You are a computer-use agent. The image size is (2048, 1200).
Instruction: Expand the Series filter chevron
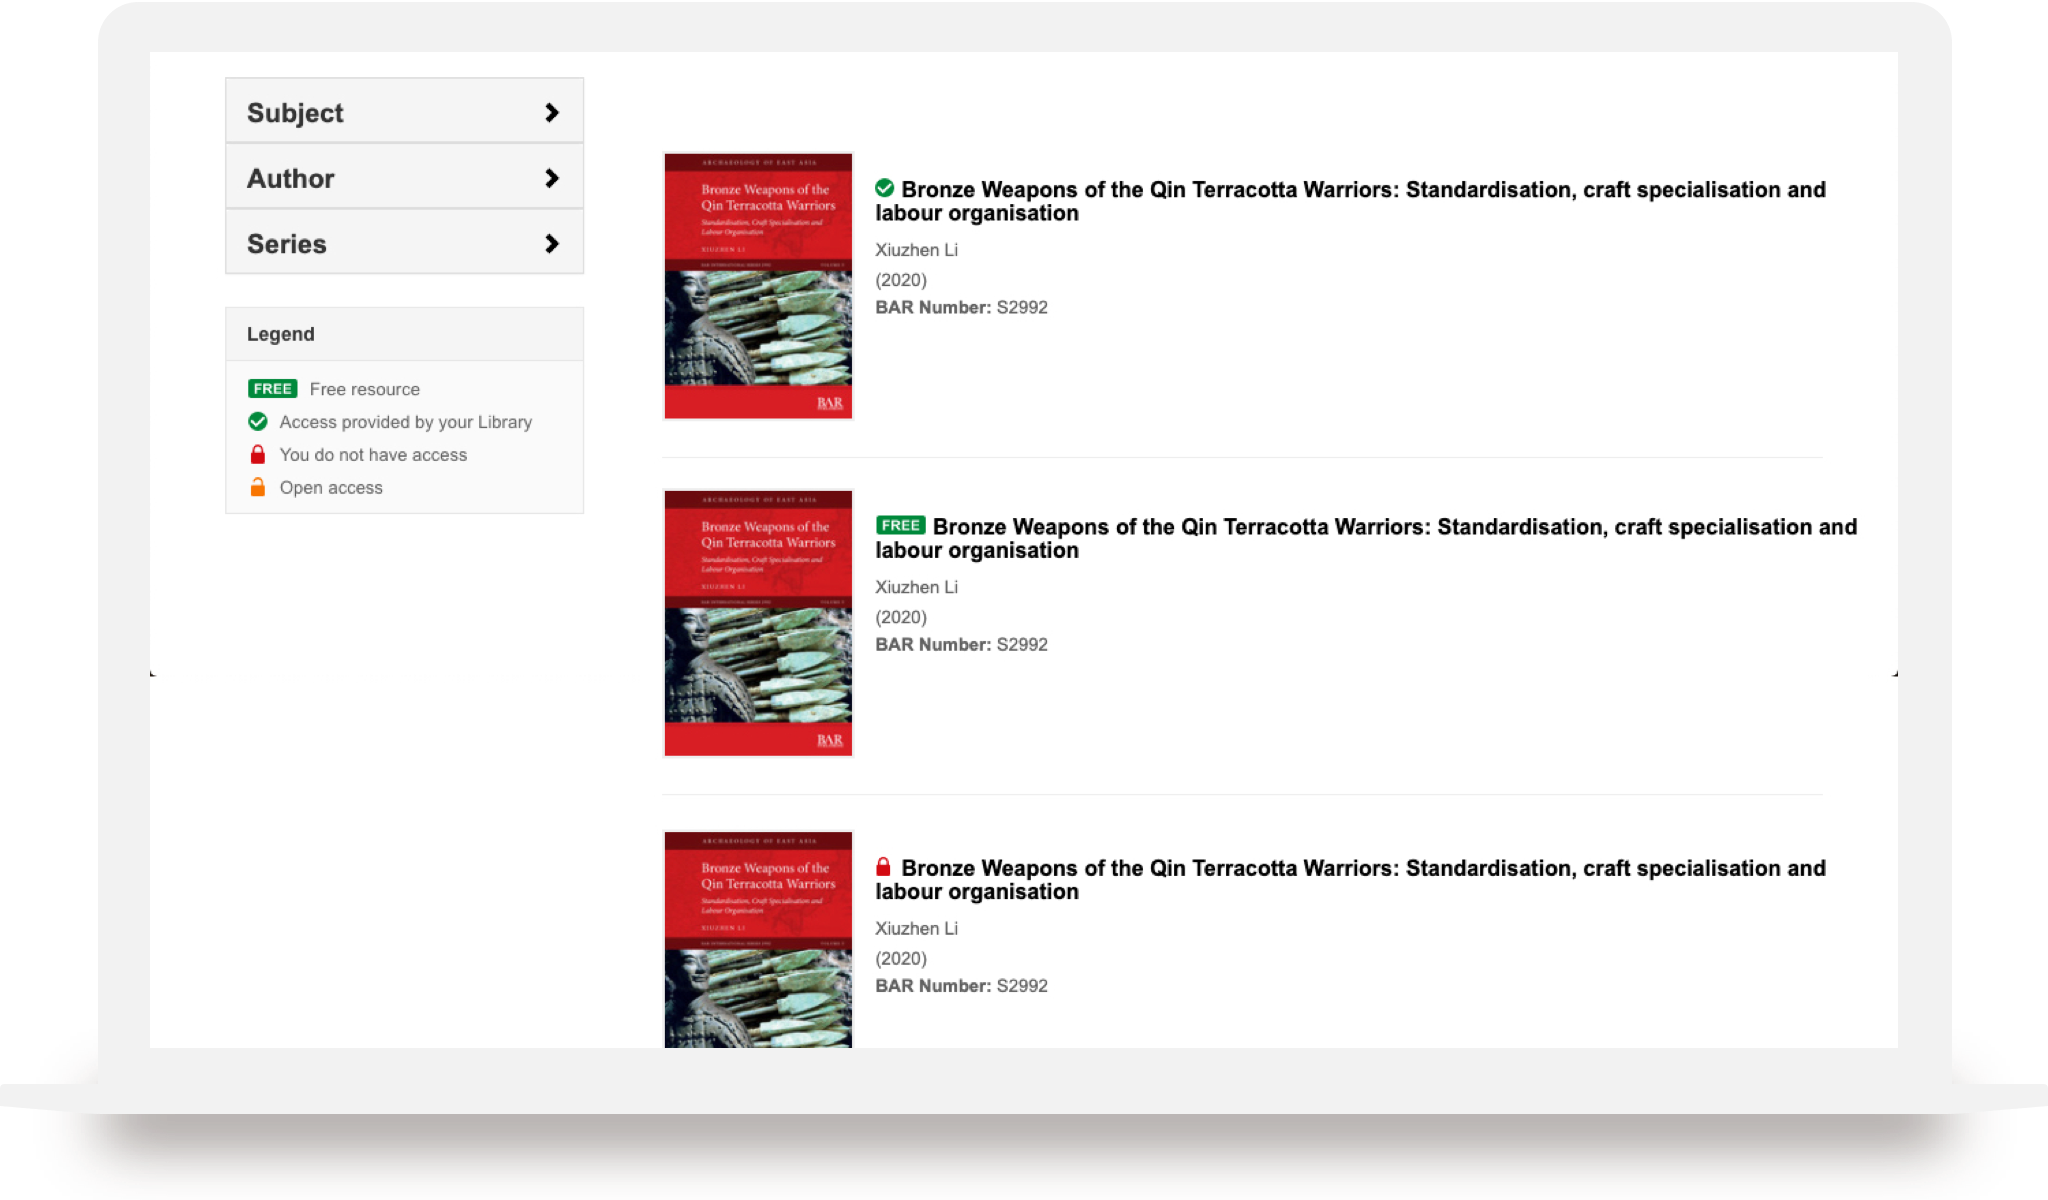point(551,244)
